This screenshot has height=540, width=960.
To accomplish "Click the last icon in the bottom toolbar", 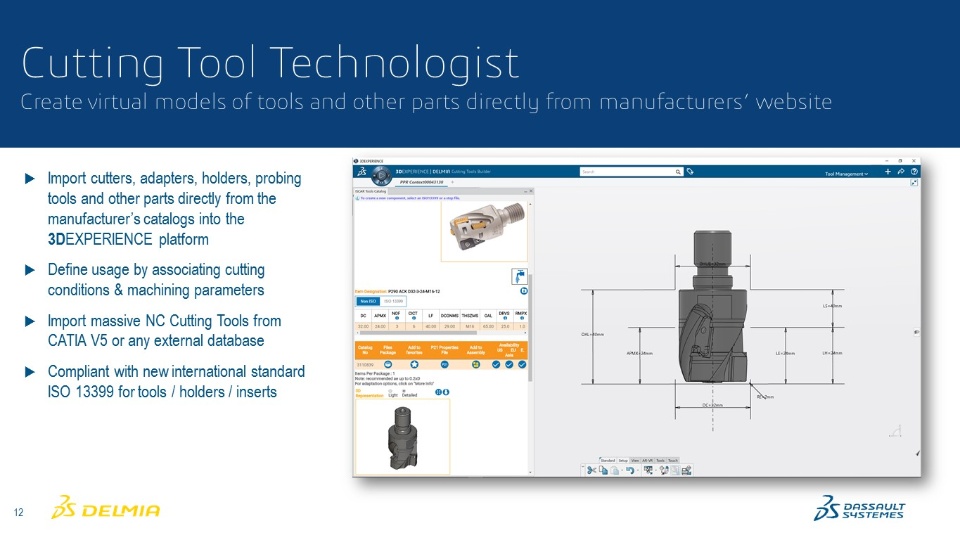I will (x=686, y=470).
